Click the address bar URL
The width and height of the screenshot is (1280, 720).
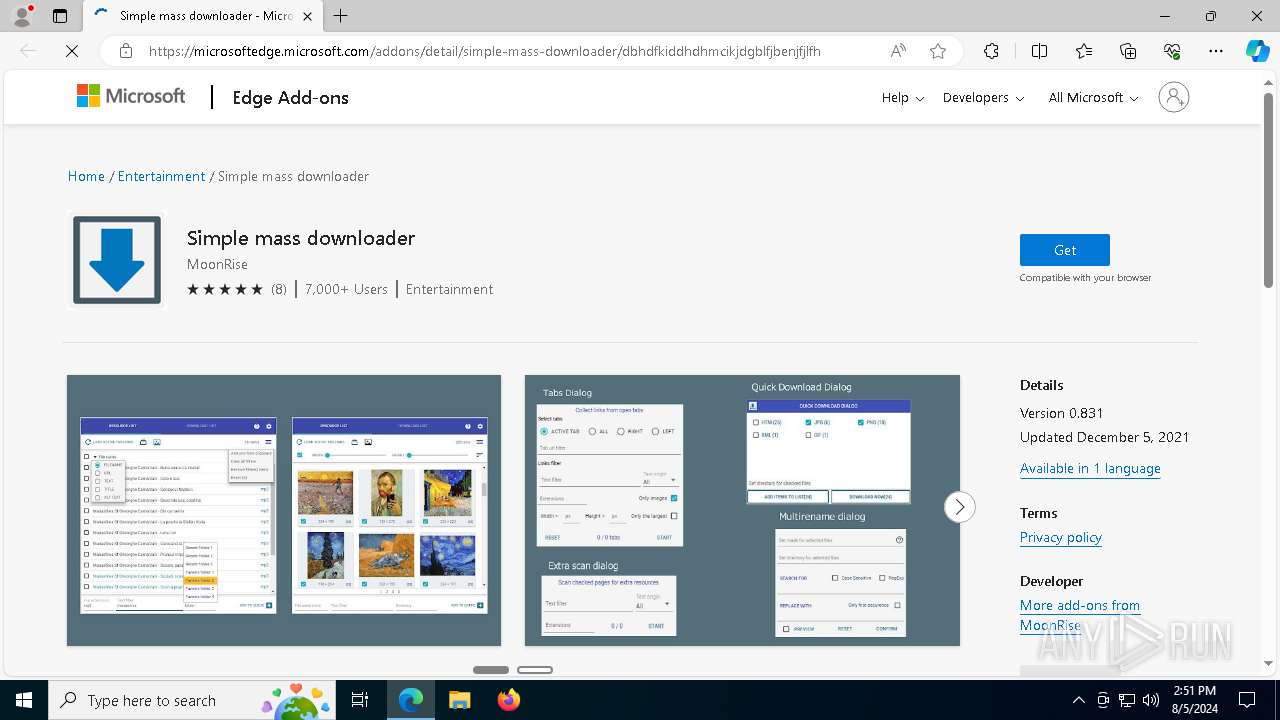485,51
